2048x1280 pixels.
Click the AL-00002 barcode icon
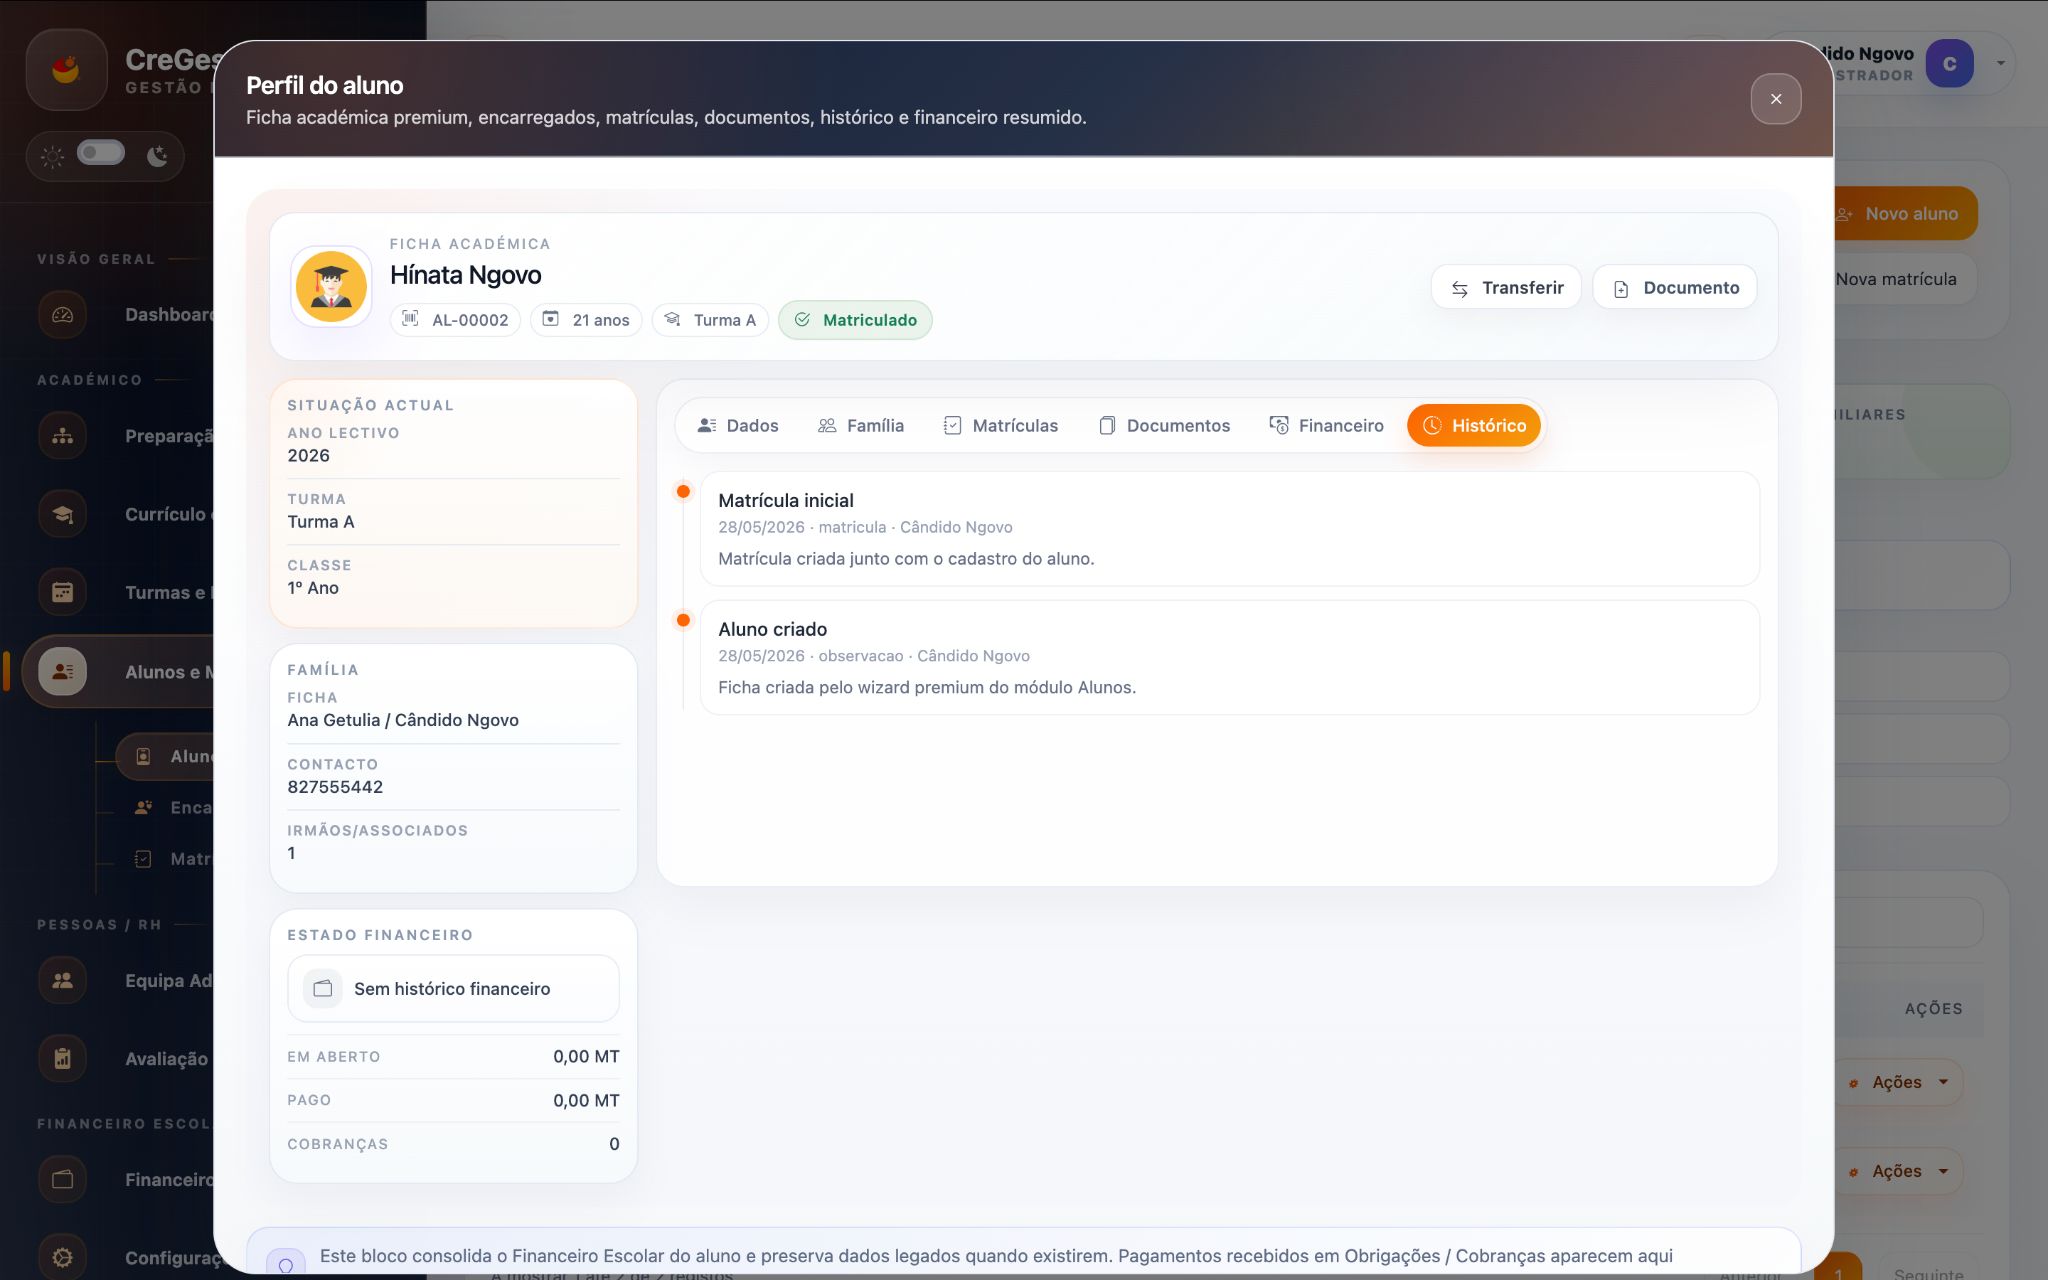(410, 319)
